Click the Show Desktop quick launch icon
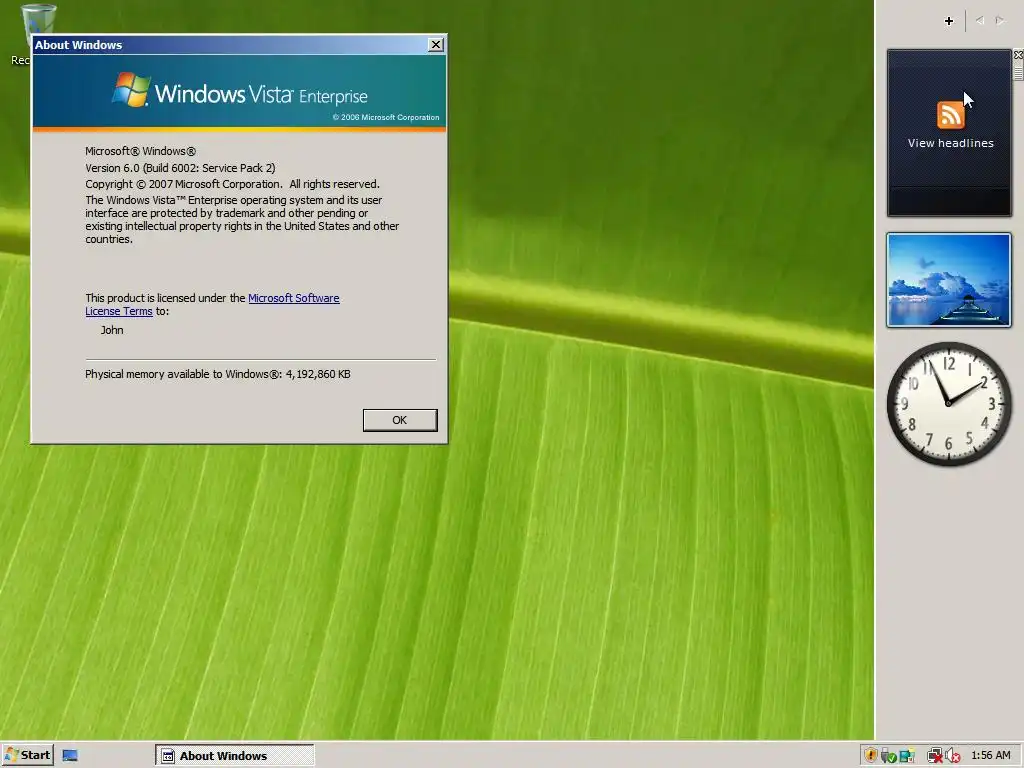1024x768 pixels. (x=70, y=756)
